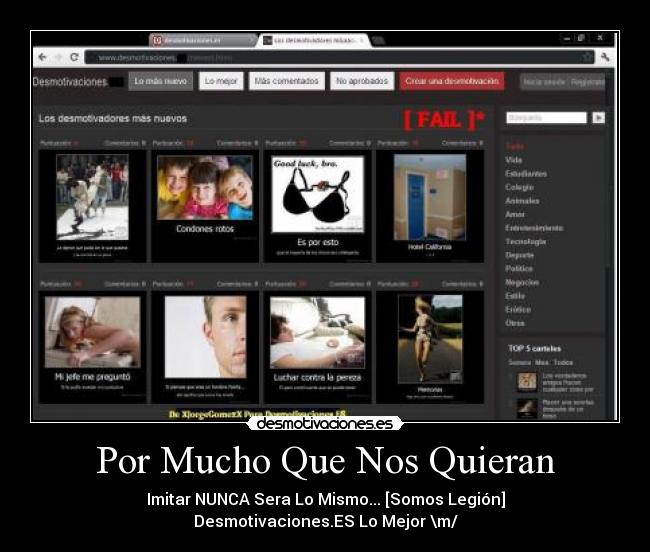Open the 'Deporte' category

(x=519, y=255)
